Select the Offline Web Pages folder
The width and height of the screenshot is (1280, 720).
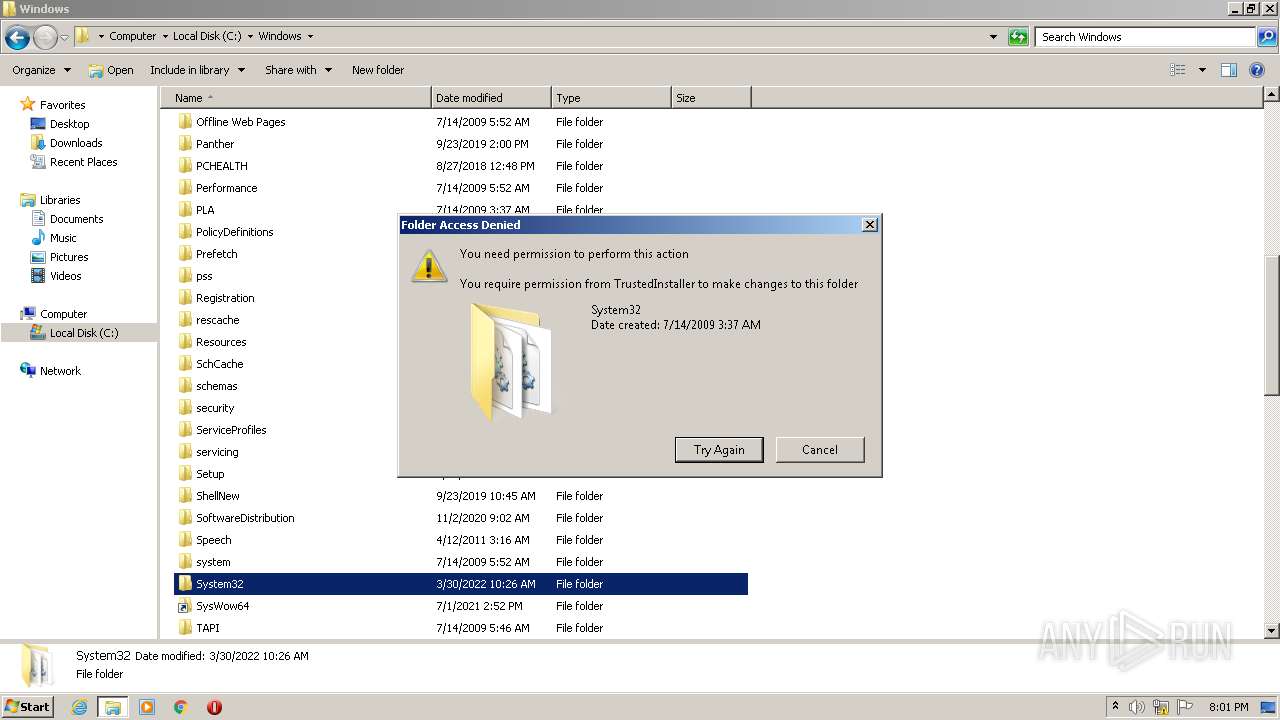click(241, 122)
